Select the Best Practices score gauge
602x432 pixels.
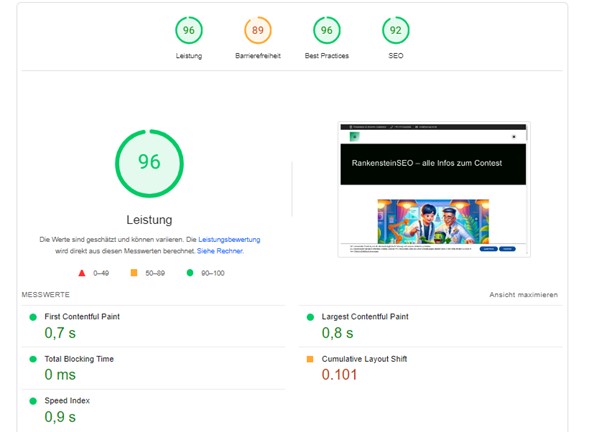coord(327,30)
